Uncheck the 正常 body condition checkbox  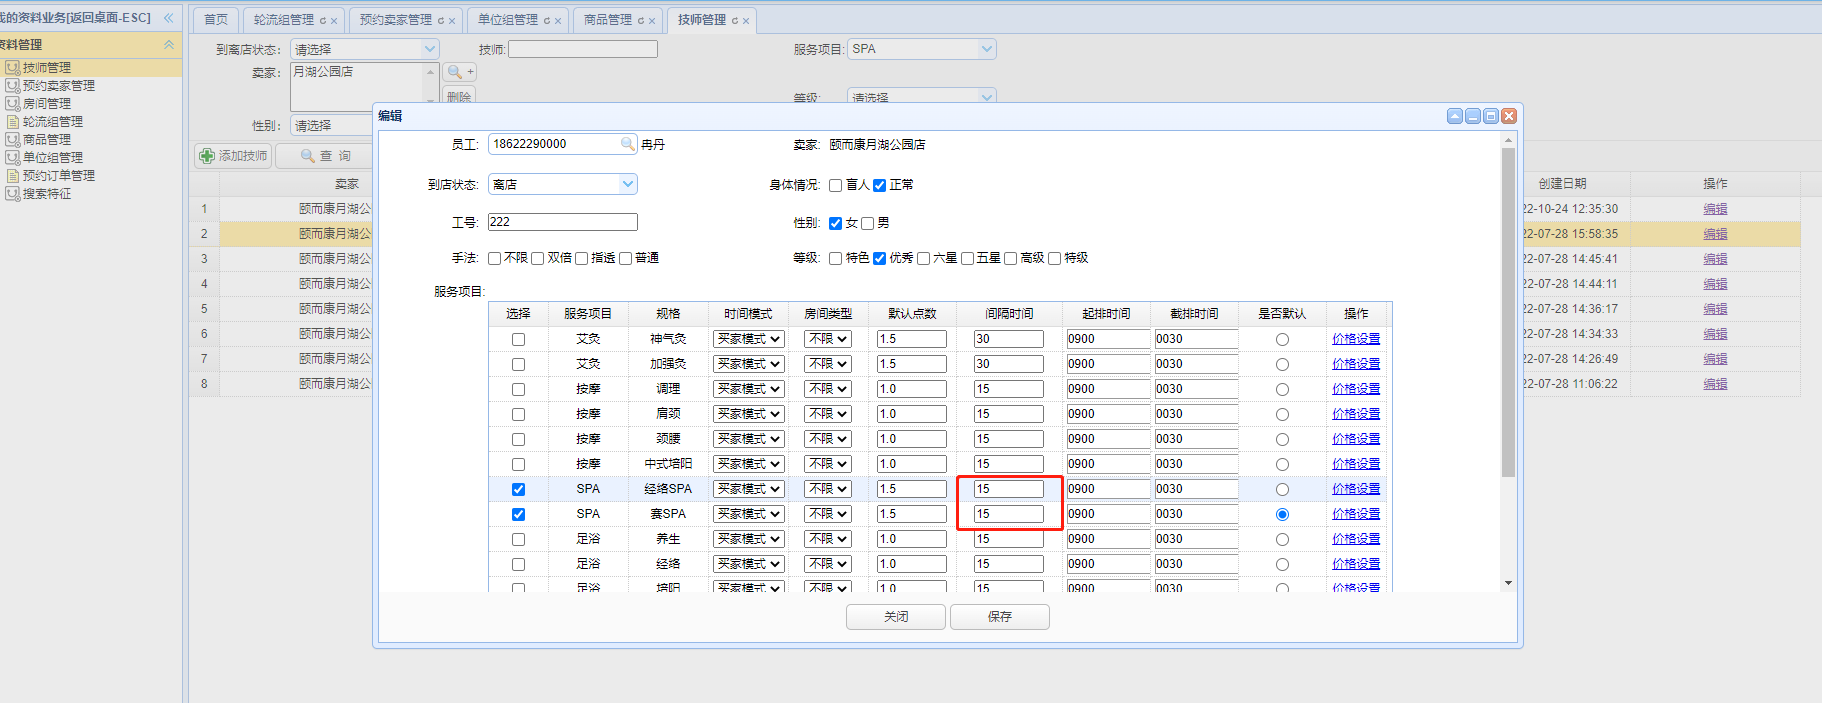879,185
